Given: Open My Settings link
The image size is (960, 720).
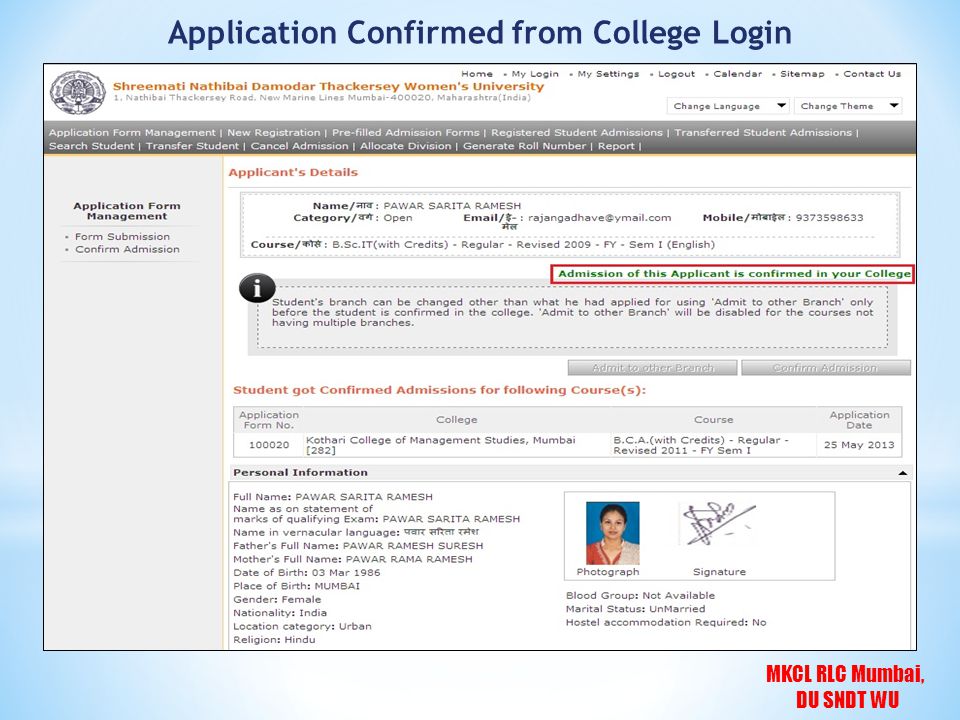Looking at the screenshot, I should click(x=608, y=74).
